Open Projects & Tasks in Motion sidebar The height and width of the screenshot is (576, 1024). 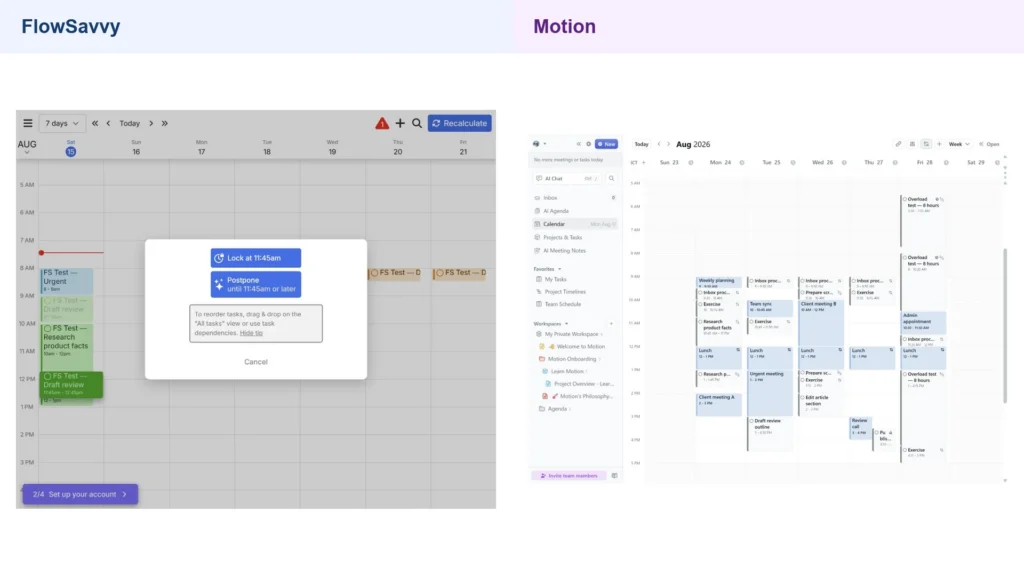pyautogui.click(x=575, y=238)
